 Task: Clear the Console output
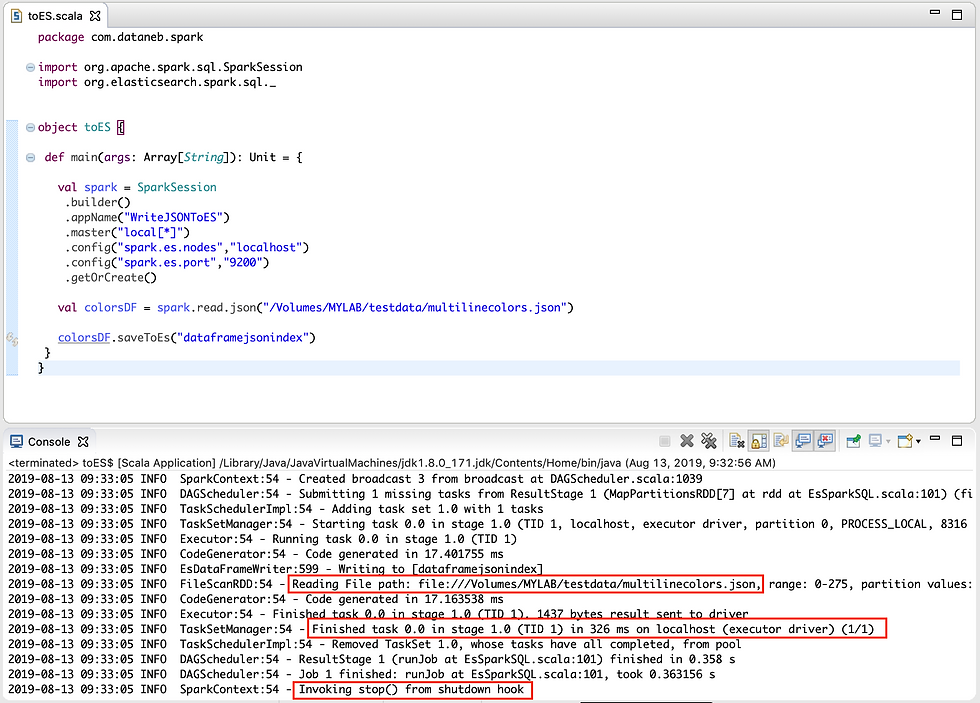click(x=737, y=441)
